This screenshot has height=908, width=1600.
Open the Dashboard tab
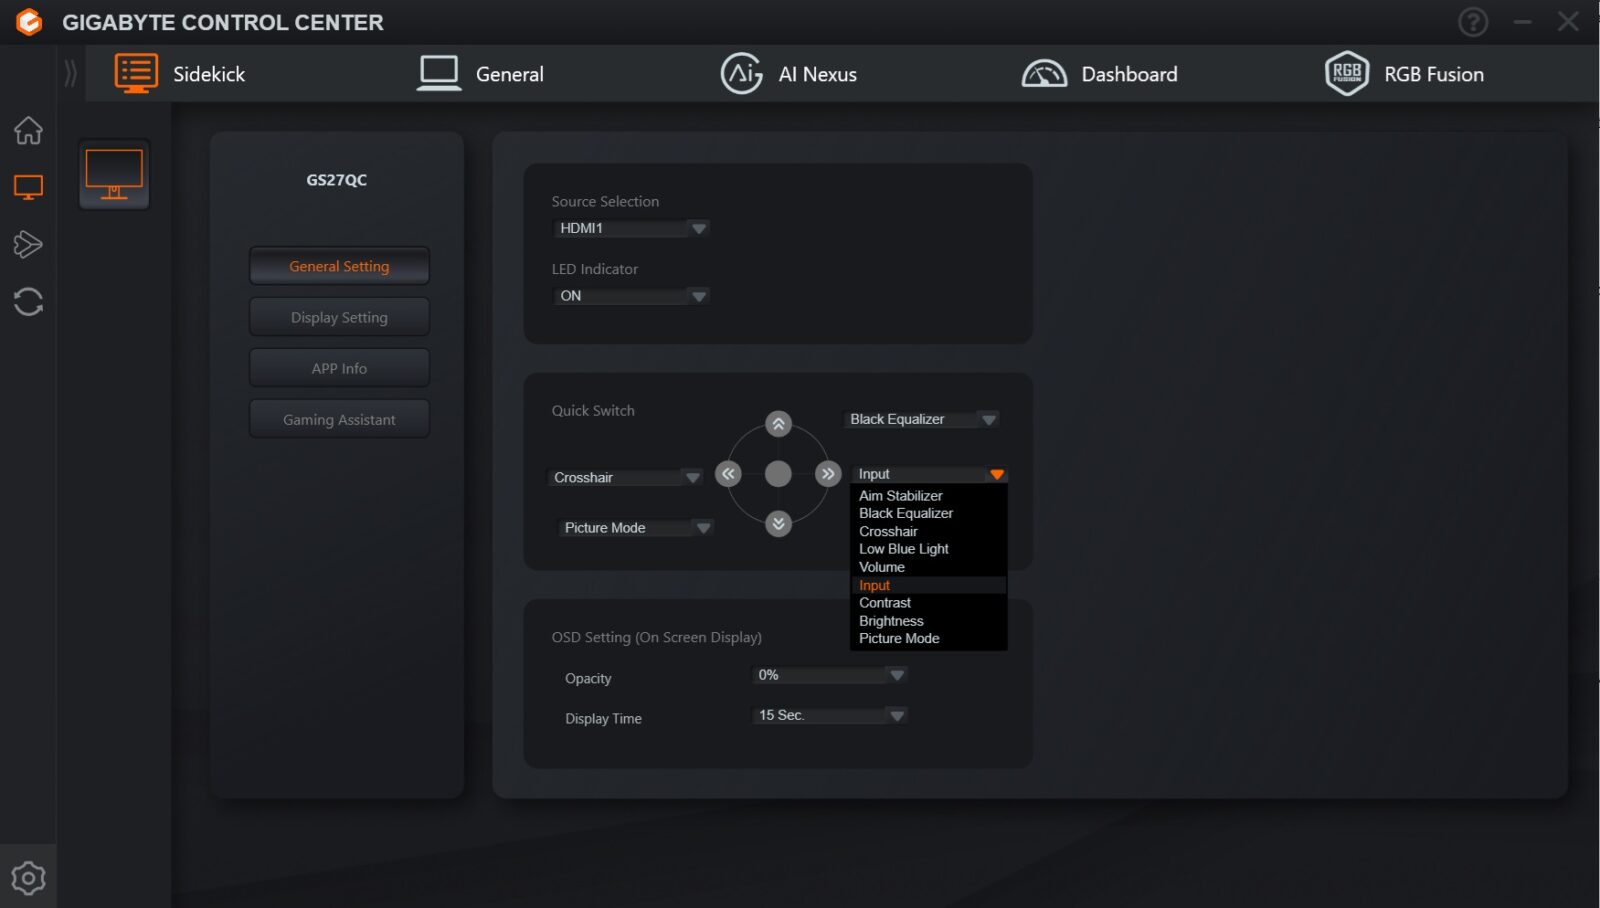click(1100, 74)
